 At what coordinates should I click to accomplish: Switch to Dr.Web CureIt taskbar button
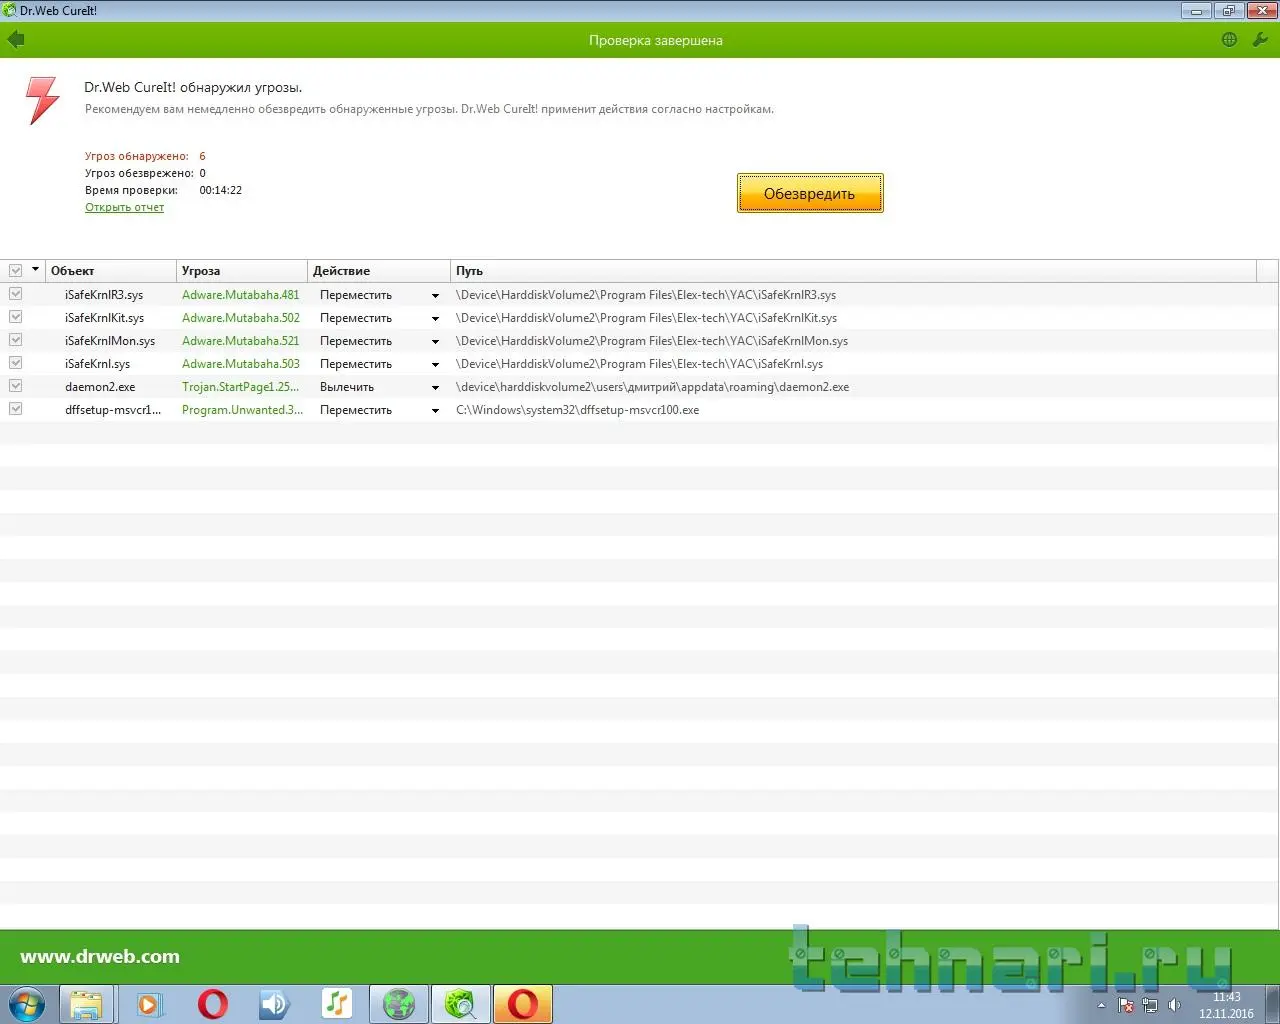[x=461, y=1004]
